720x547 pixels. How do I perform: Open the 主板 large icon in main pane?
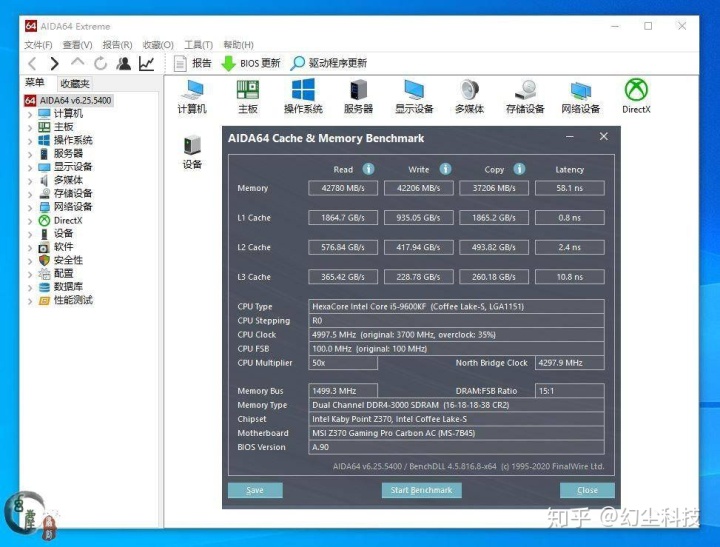pos(248,96)
